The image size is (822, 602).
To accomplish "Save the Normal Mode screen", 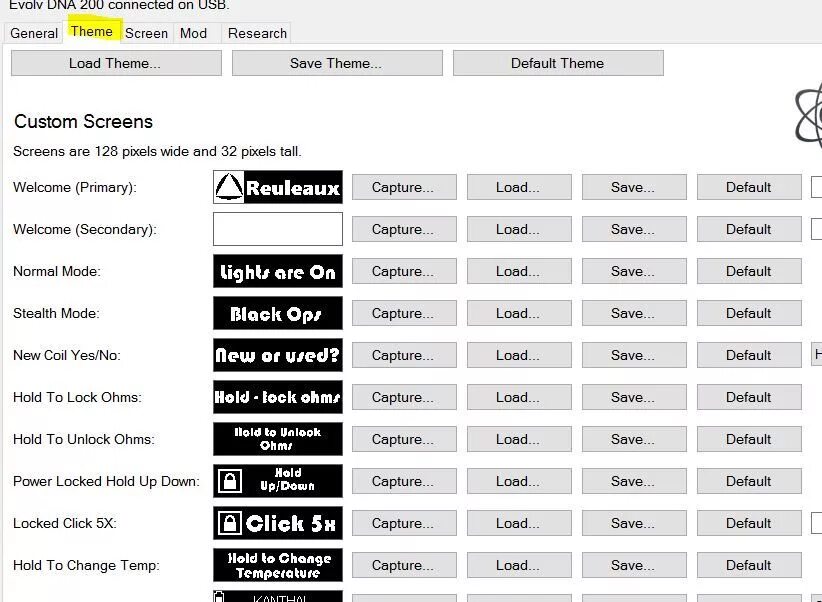I will tap(634, 271).
